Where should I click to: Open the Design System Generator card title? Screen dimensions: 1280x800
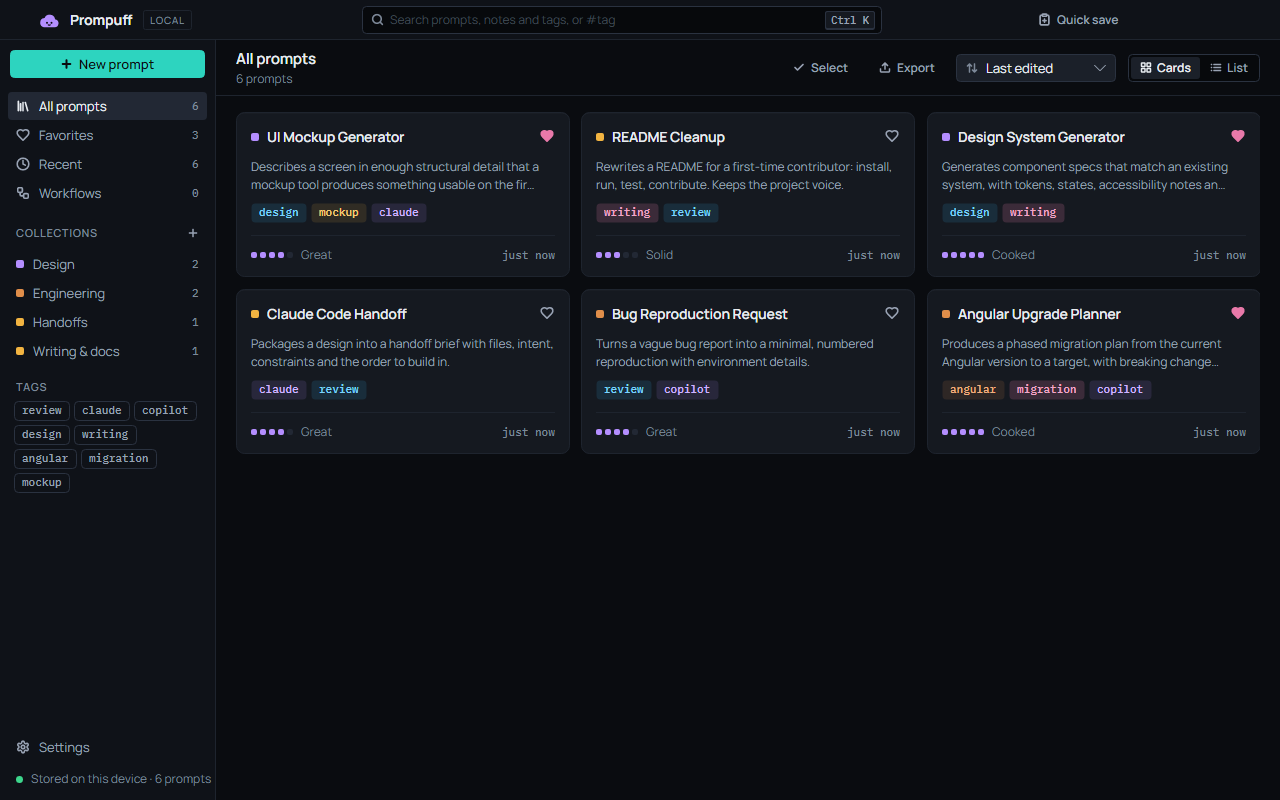1041,137
